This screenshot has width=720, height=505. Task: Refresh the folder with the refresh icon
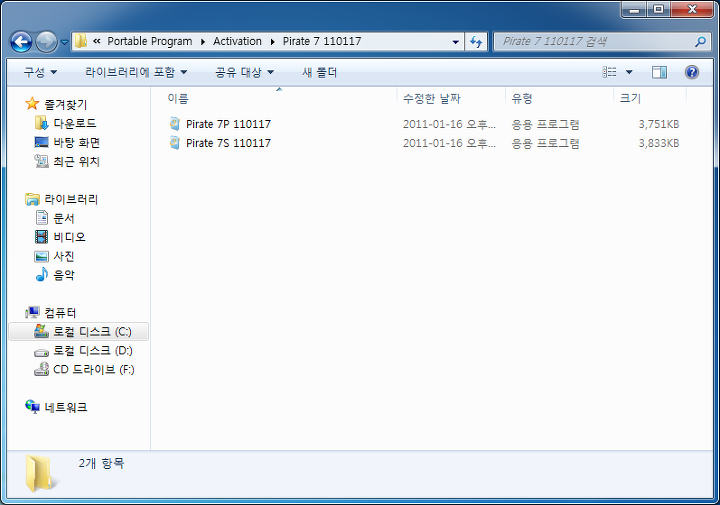coord(476,42)
